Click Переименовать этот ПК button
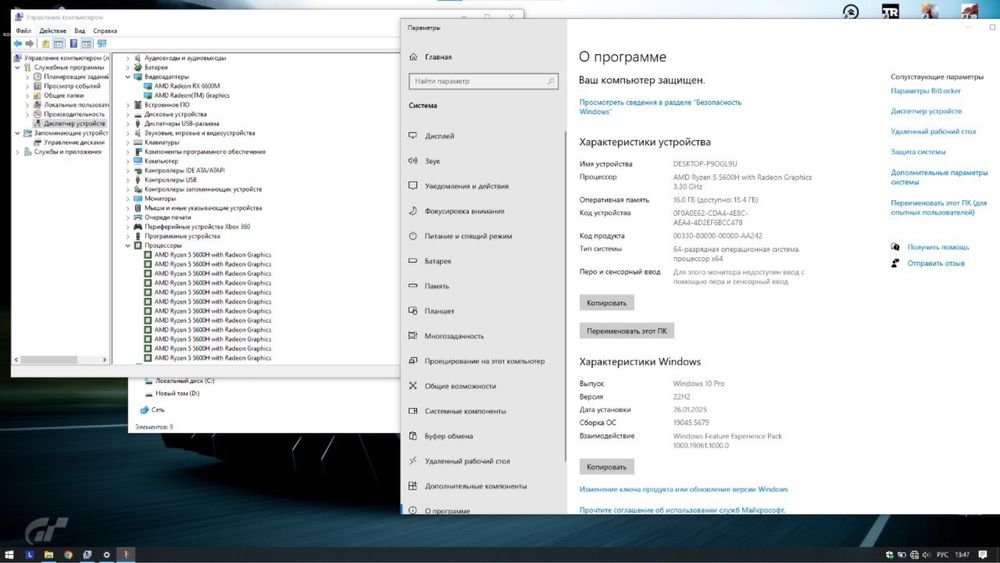1000x563 pixels. click(x=627, y=331)
